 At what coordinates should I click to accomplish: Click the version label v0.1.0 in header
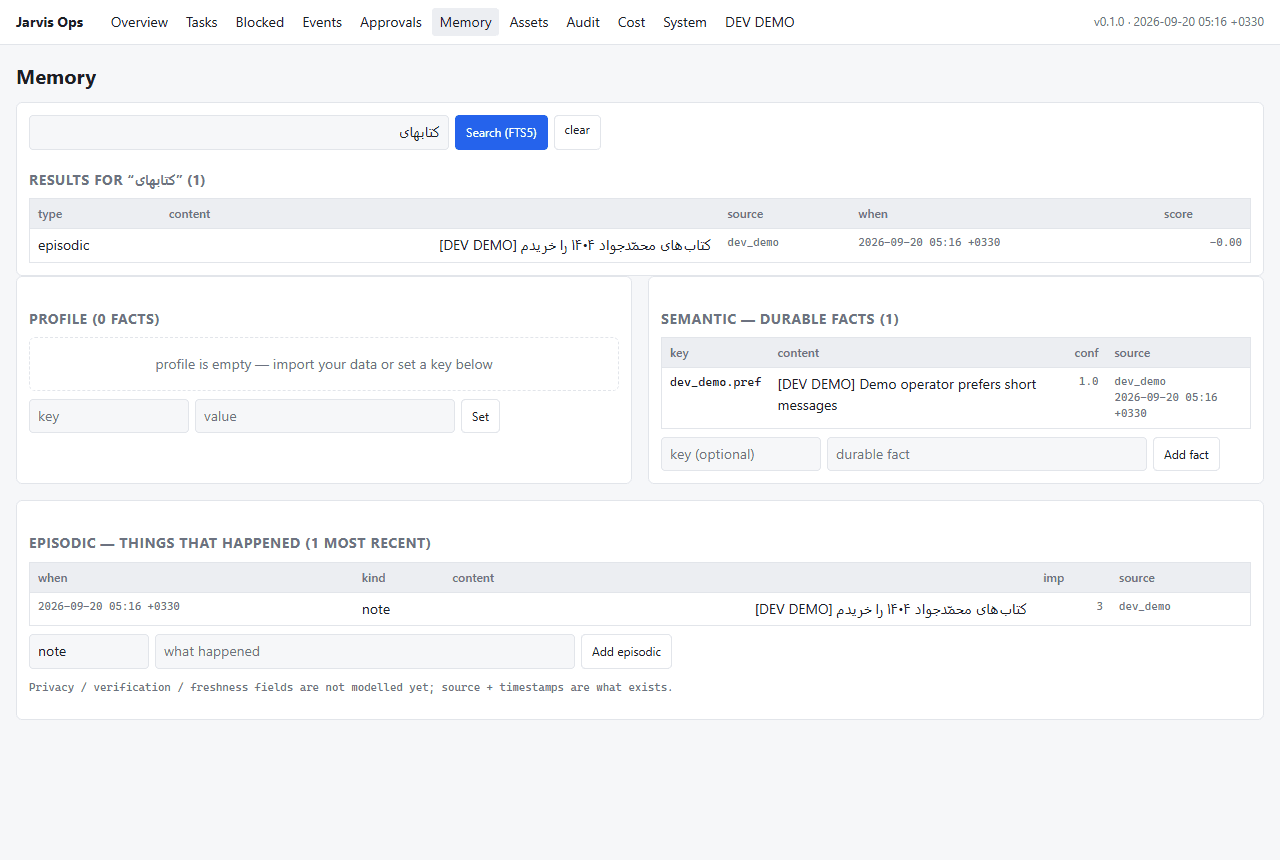1108,22
